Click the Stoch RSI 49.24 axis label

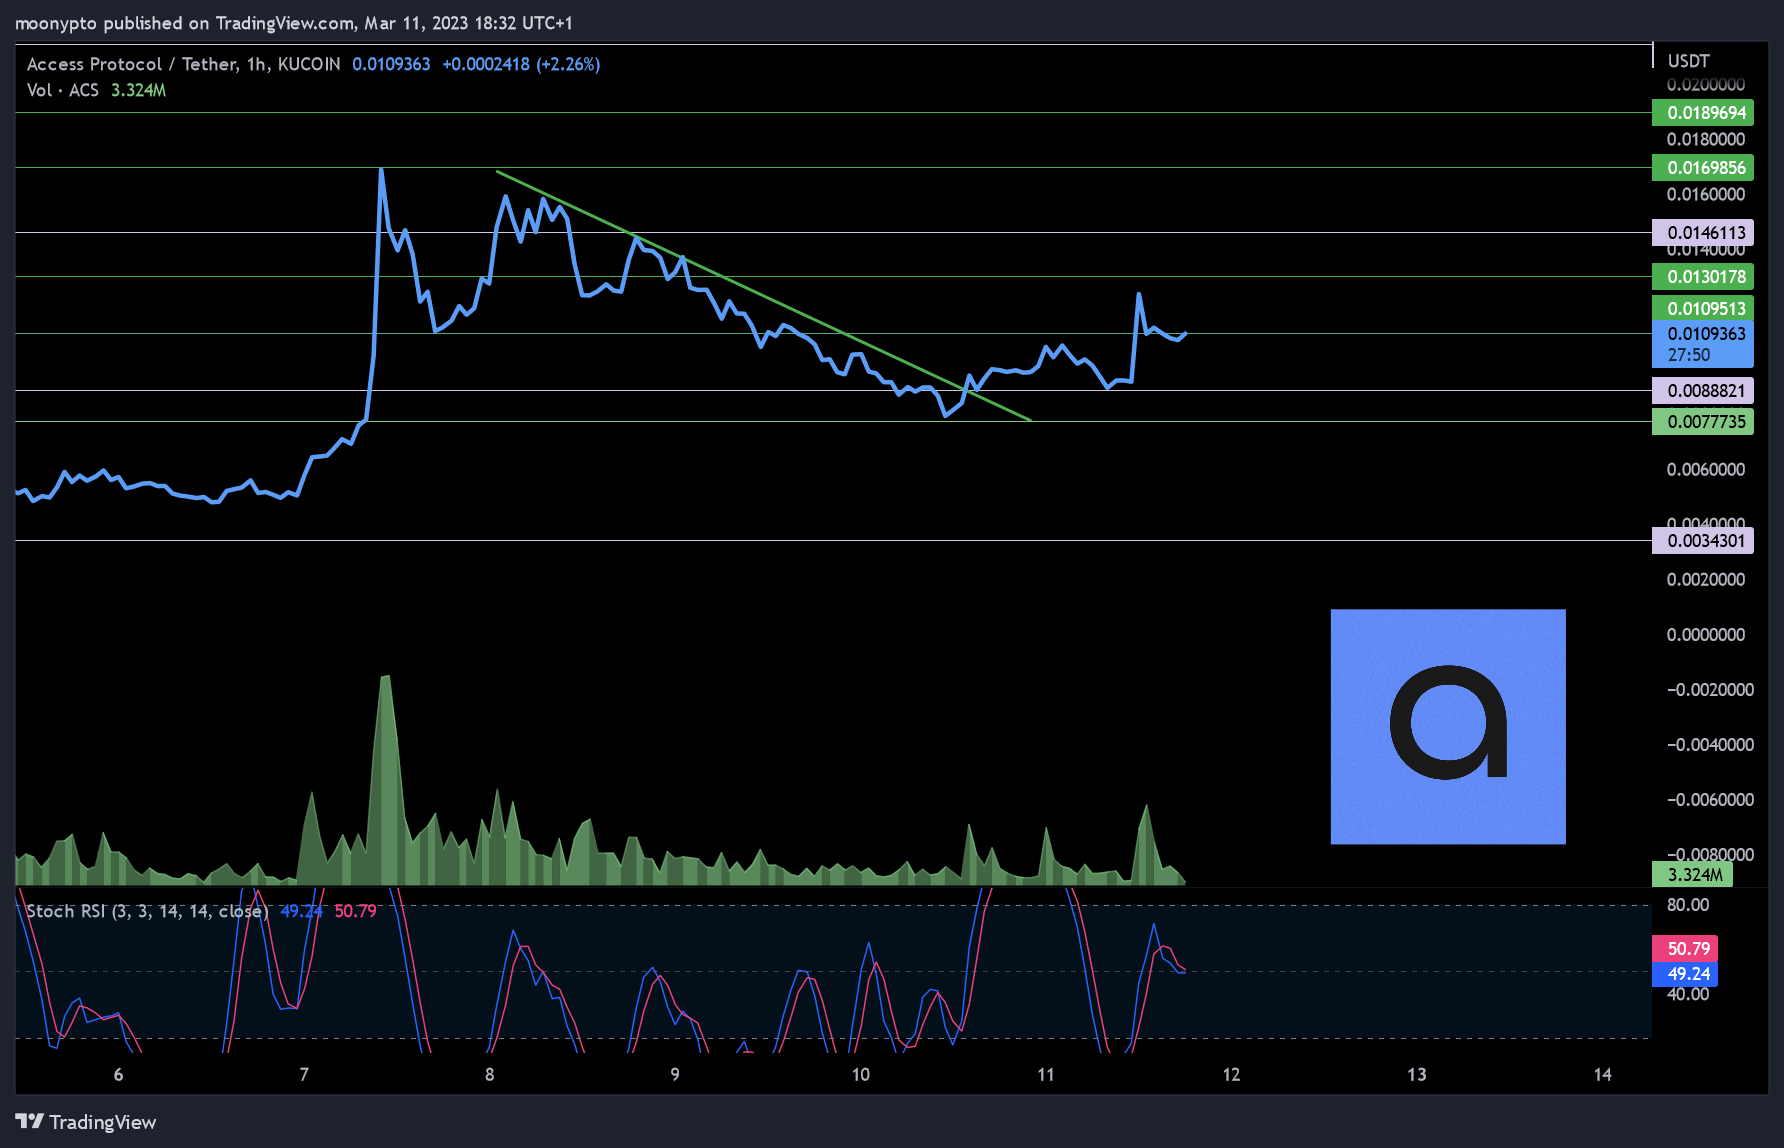(x=1685, y=974)
